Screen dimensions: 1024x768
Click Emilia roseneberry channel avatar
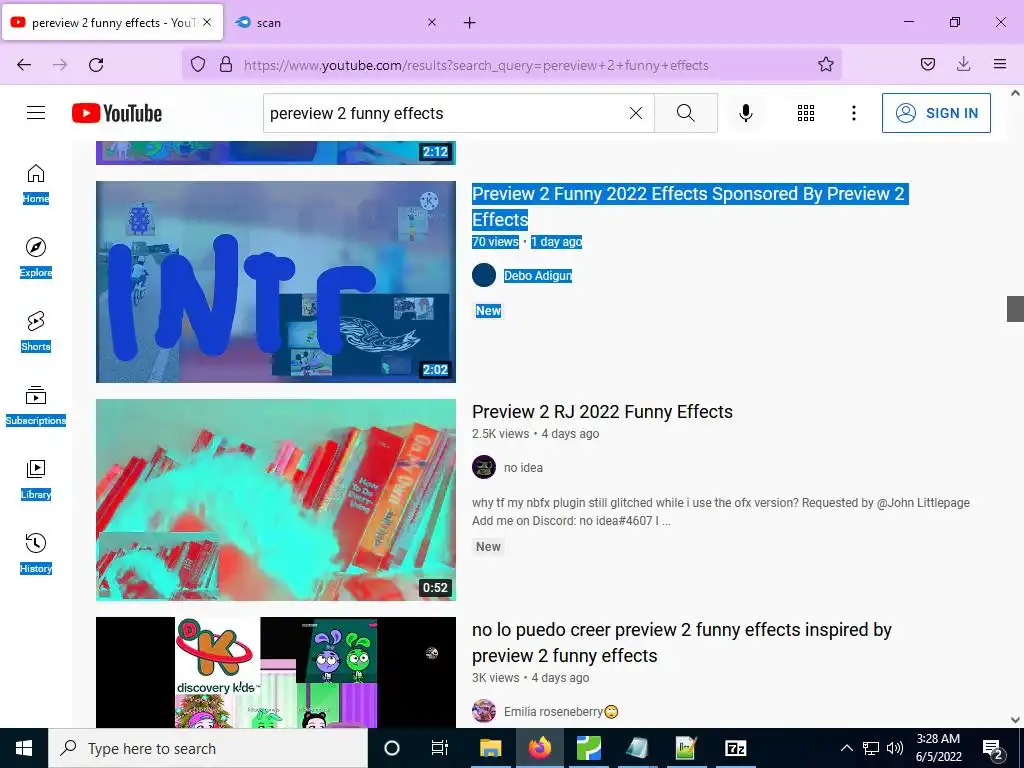[x=484, y=711]
